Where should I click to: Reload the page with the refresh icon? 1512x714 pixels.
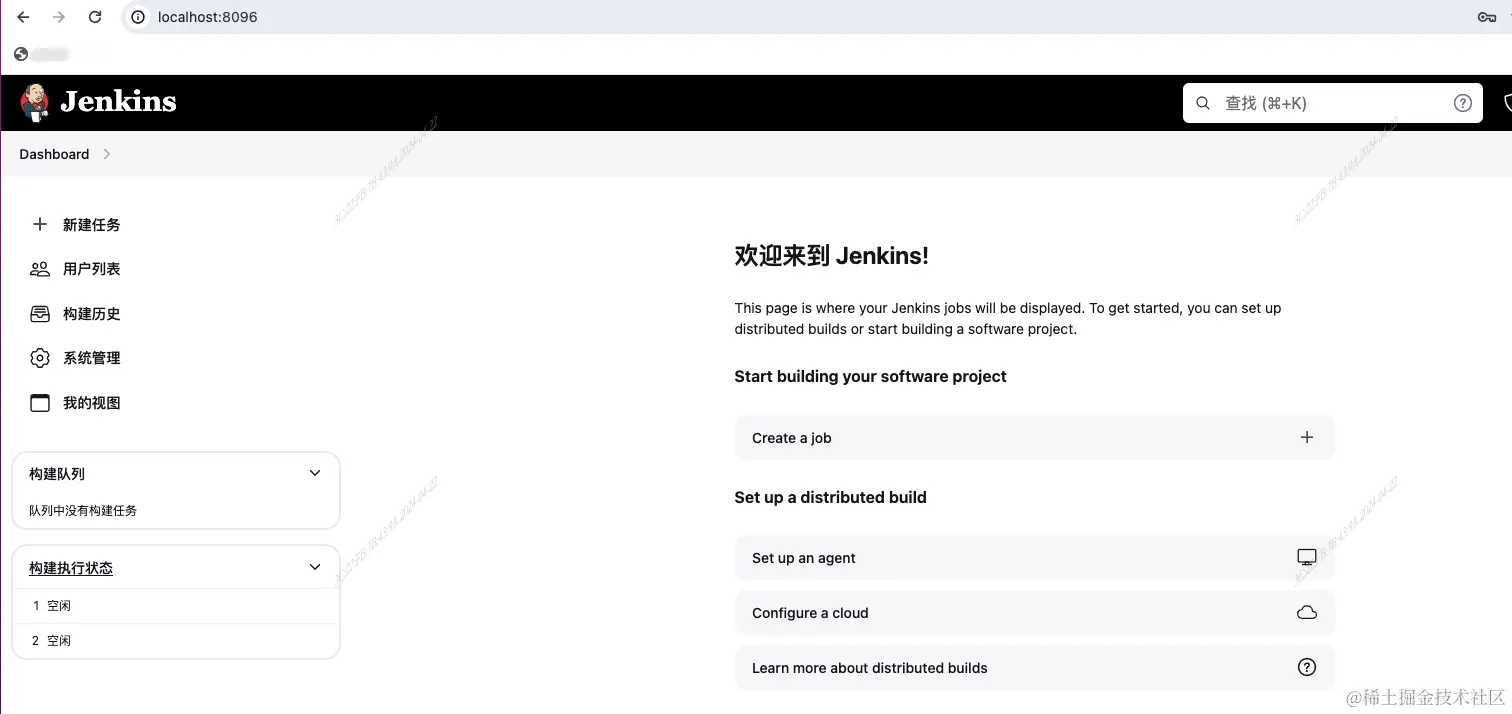(95, 17)
